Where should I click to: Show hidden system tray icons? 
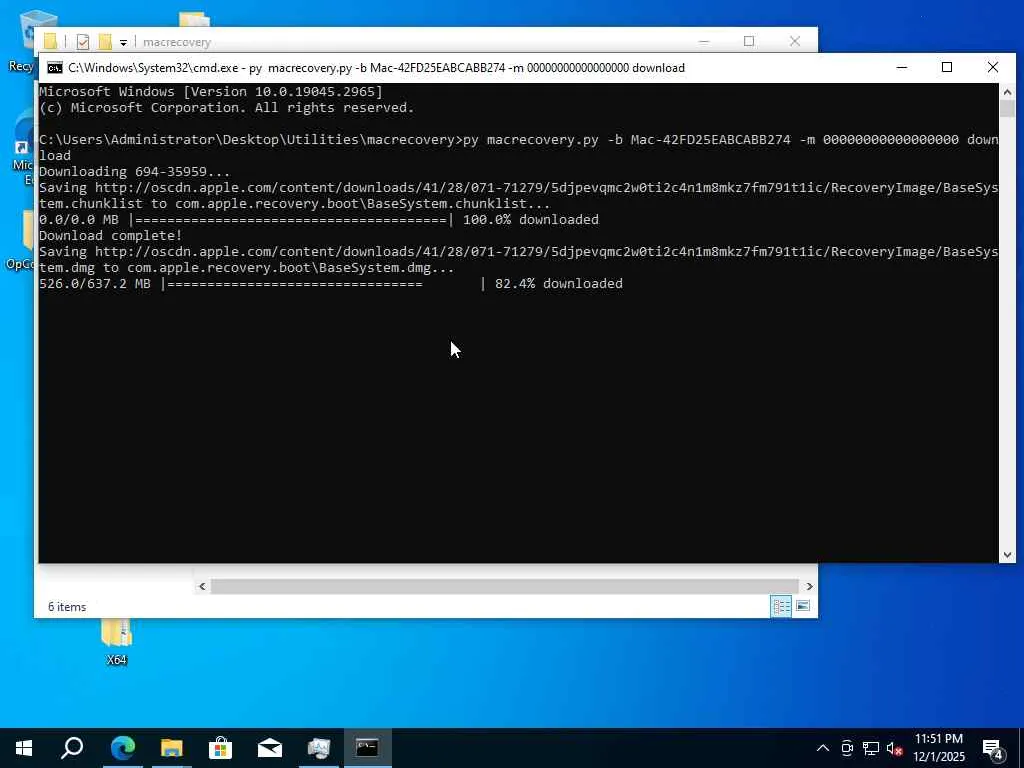[823, 748]
